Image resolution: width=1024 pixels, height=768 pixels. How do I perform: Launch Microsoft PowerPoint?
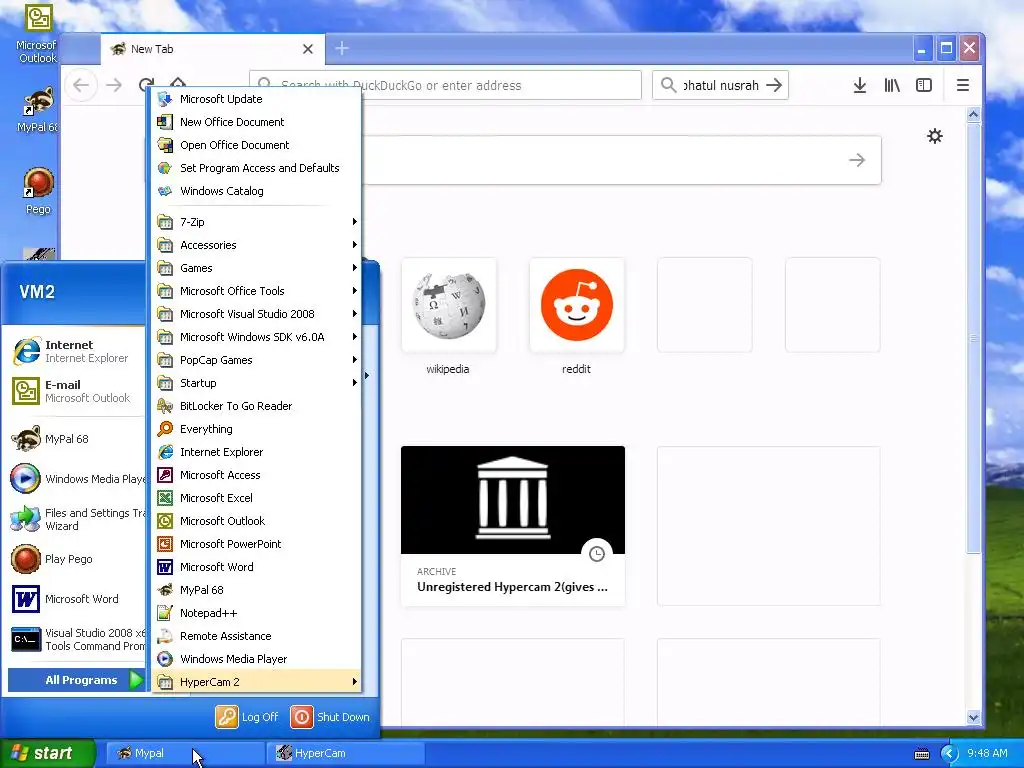(256, 543)
